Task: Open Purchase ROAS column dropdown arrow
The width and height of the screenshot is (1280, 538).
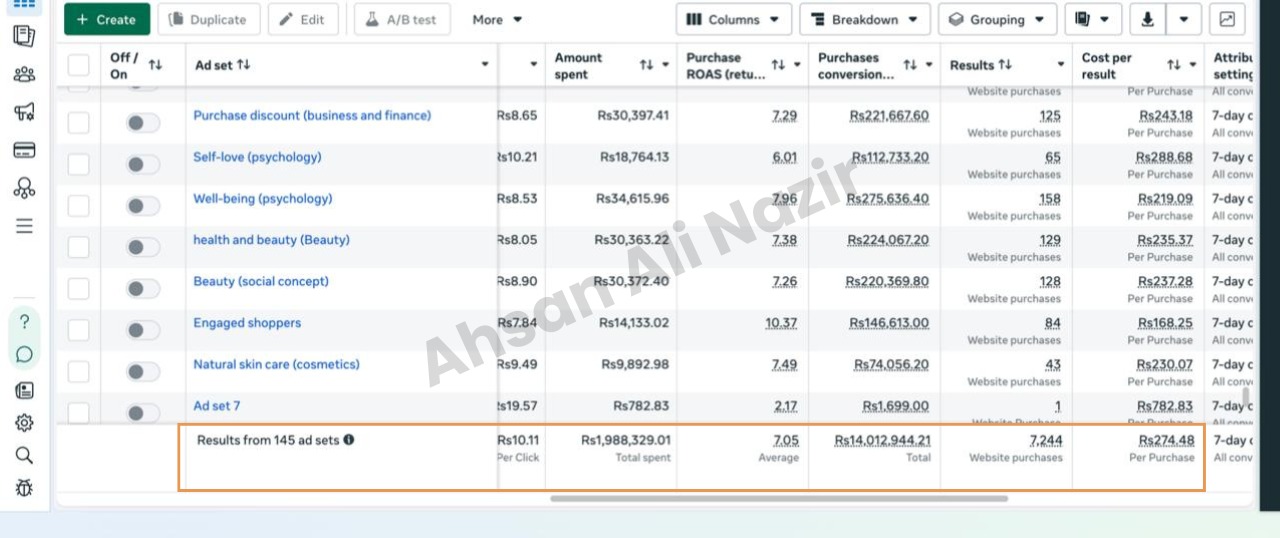Action: point(797,65)
